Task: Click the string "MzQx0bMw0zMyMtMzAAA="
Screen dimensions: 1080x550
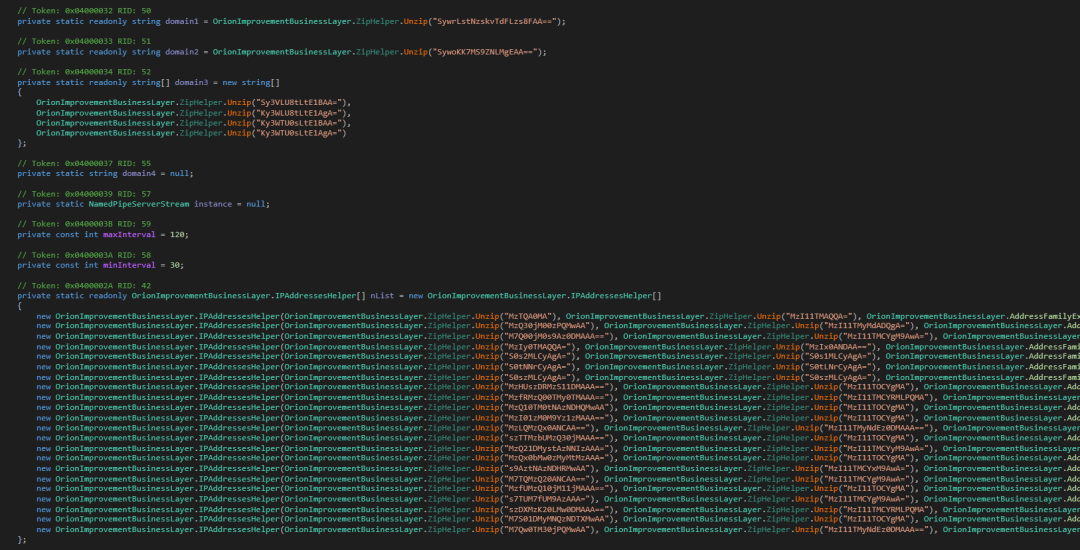Action: 555,458
